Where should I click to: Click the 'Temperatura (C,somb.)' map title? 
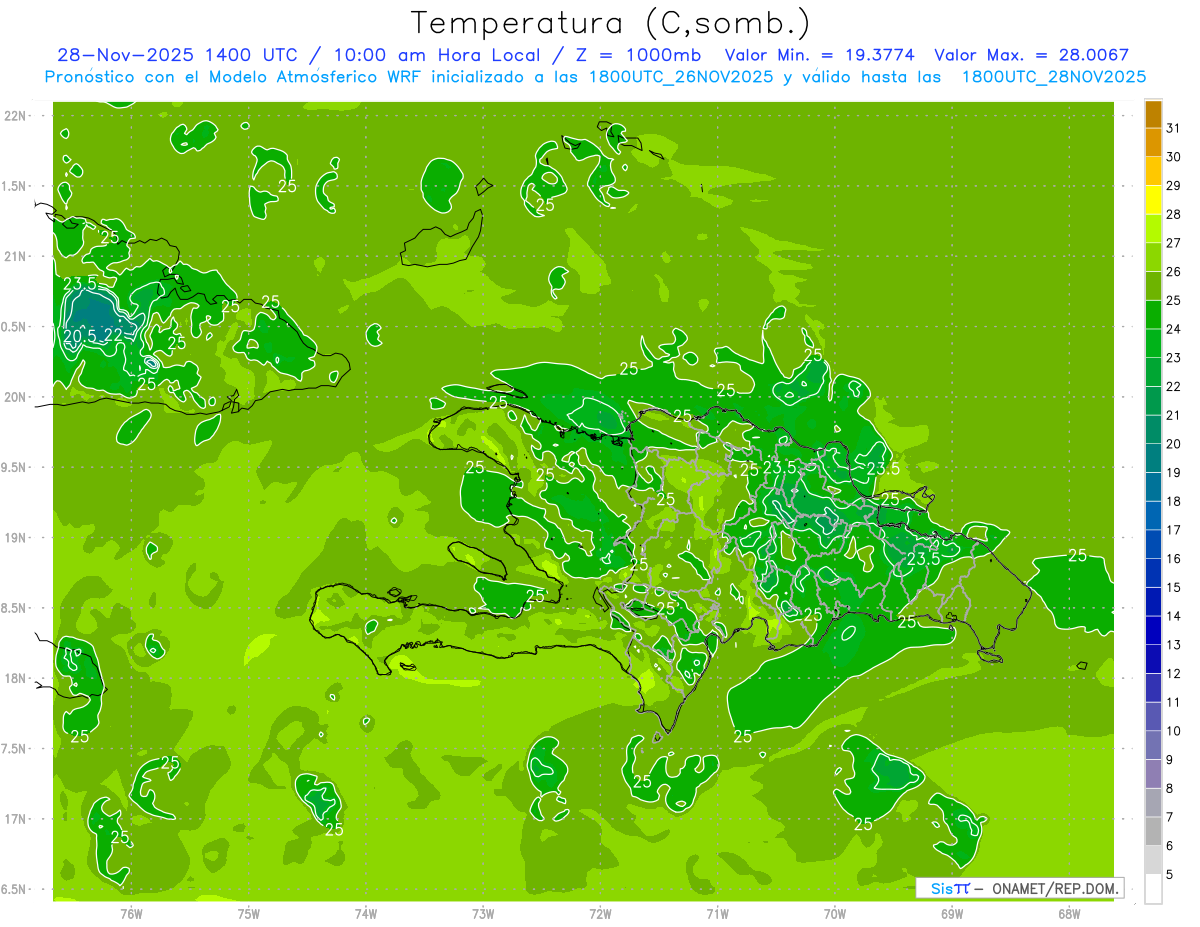point(611,24)
